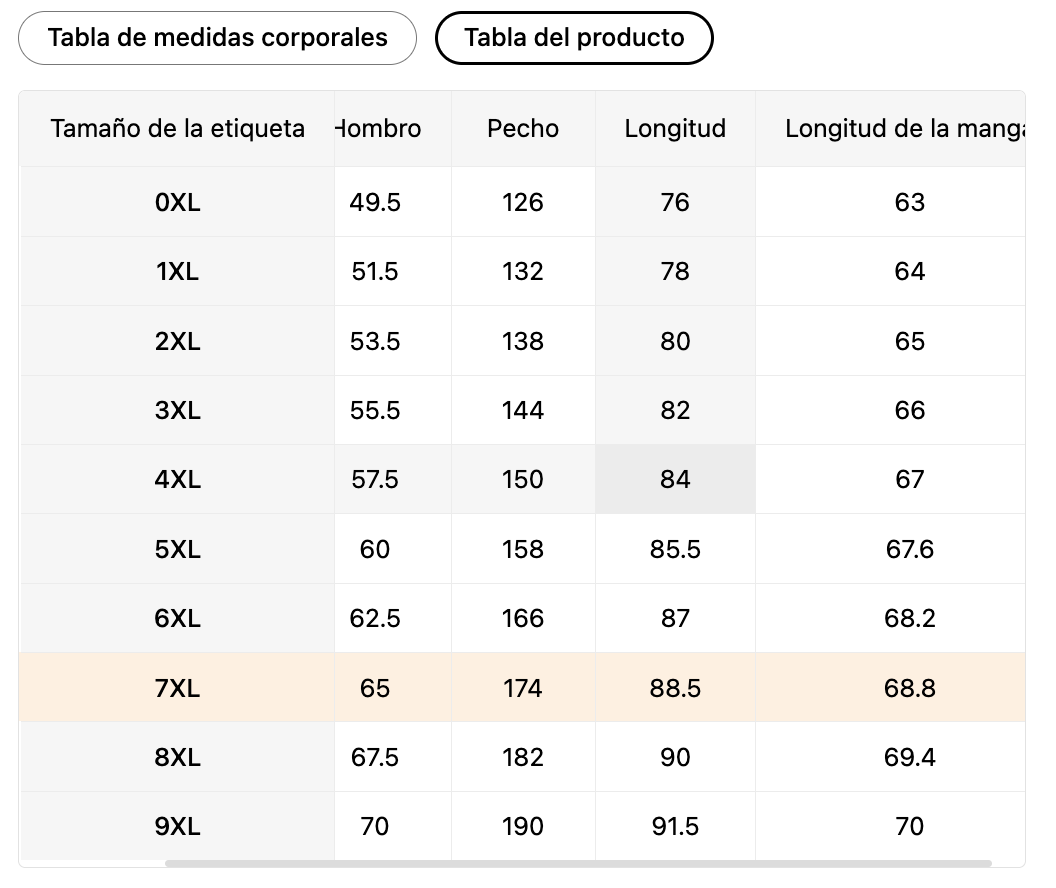Select the 1XL size row label
Screen dimensions: 1056x888
tap(178, 272)
